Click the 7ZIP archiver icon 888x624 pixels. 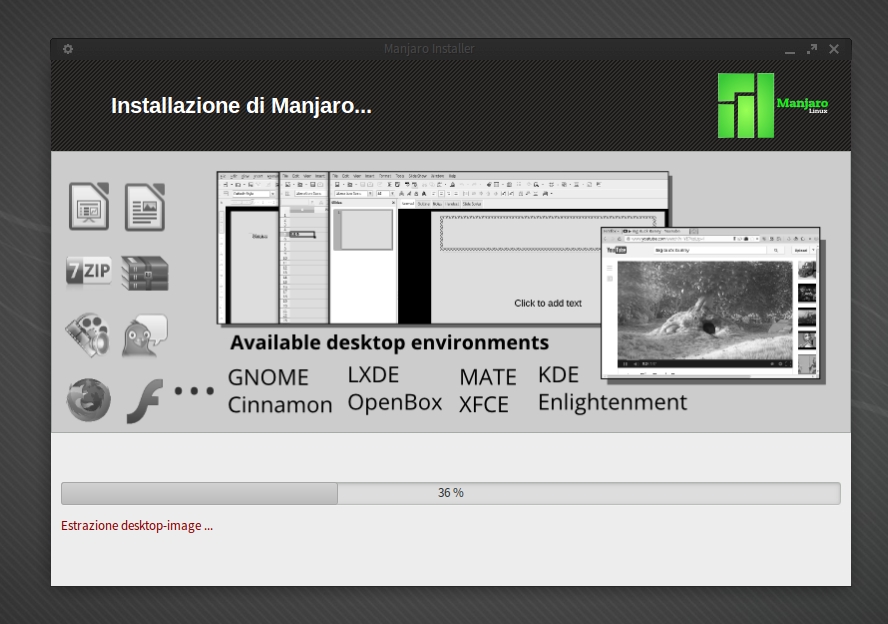[x=89, y=271]
